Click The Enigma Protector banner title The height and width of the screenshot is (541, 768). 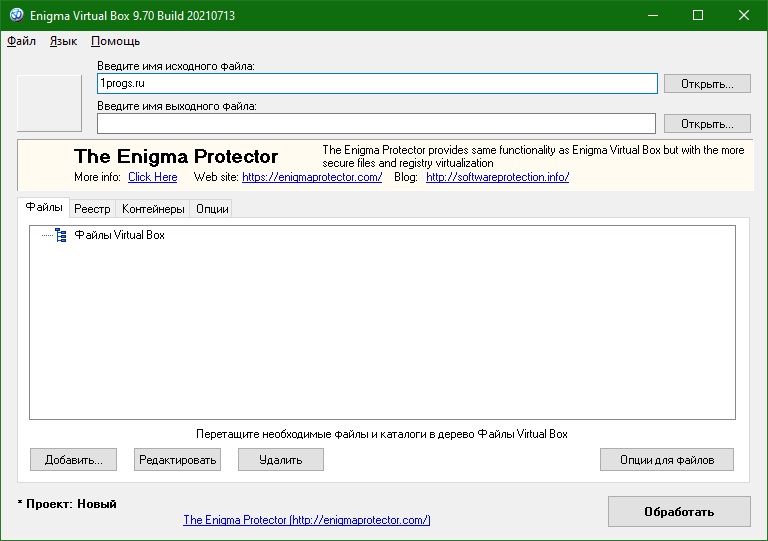click(176, 157)
